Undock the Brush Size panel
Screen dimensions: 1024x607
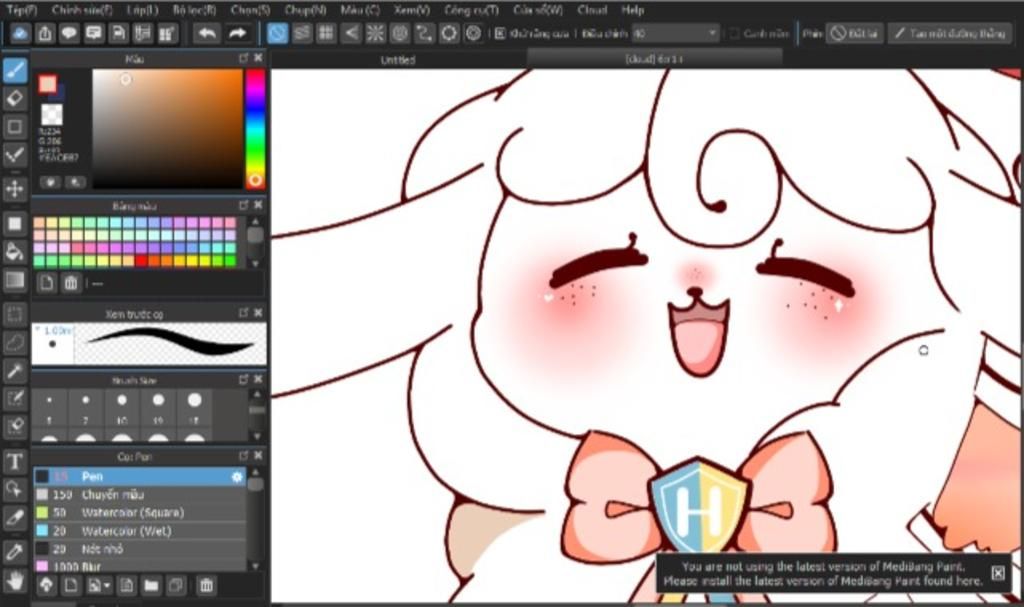(244, 379)
